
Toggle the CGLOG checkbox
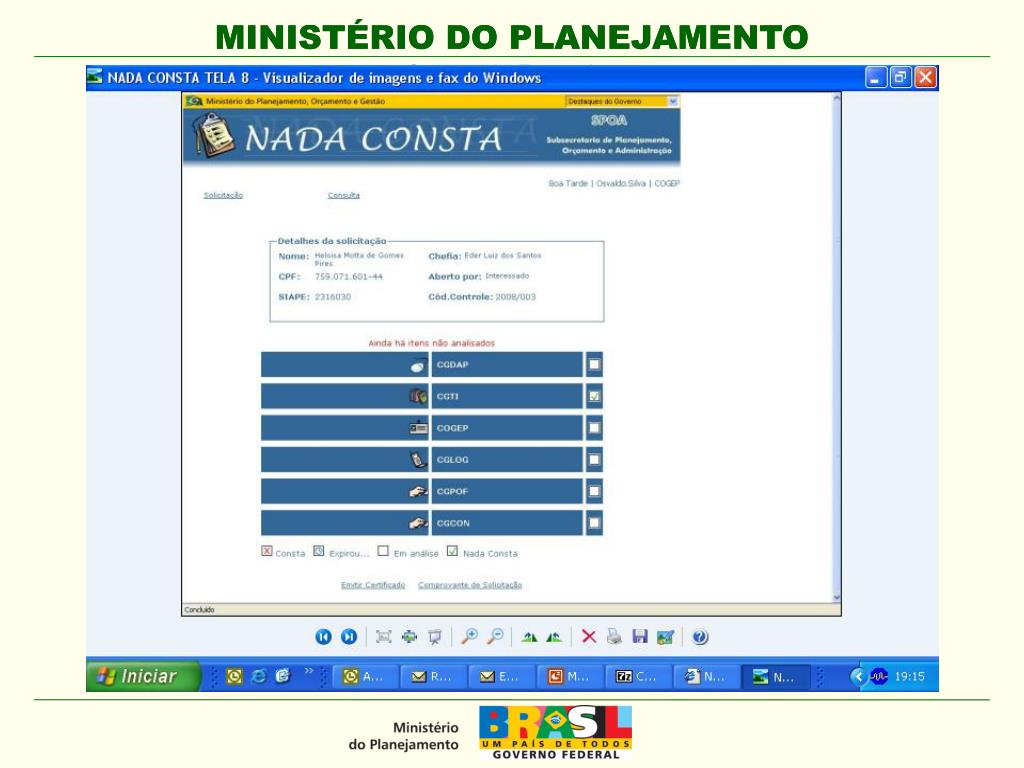point(594,460)
